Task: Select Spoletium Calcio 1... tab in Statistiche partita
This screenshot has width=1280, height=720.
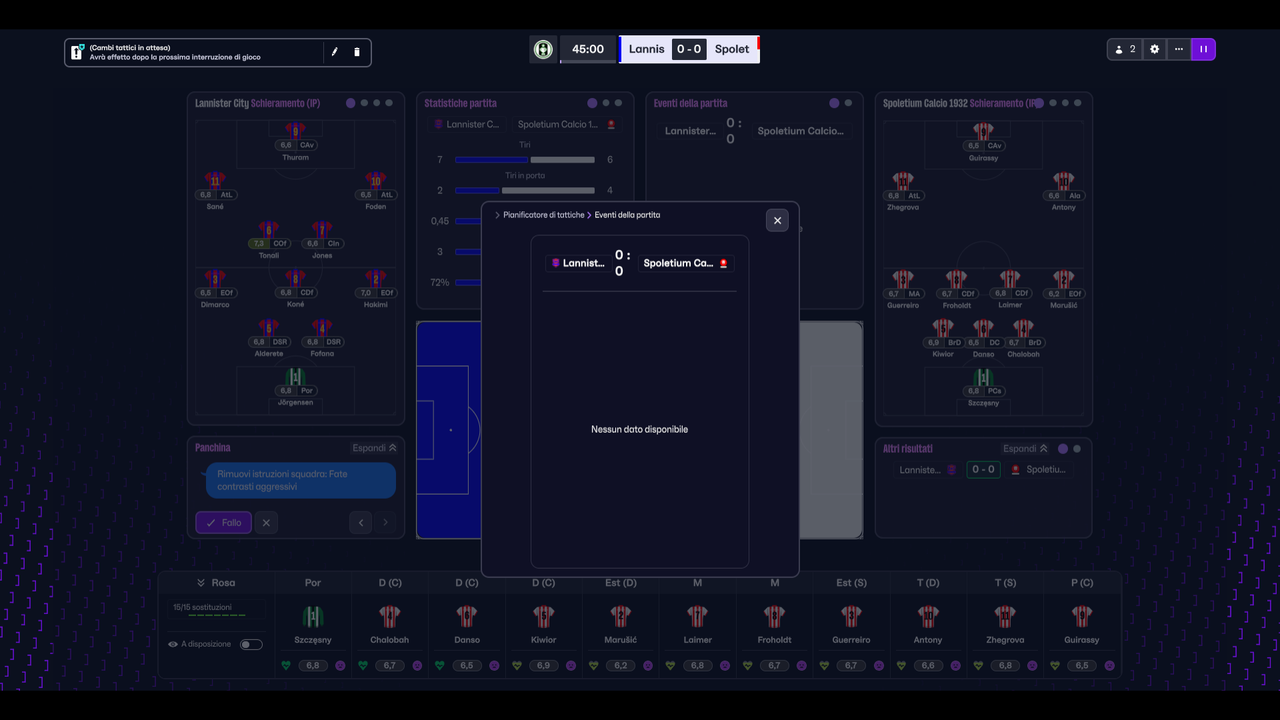Action: 565,125
